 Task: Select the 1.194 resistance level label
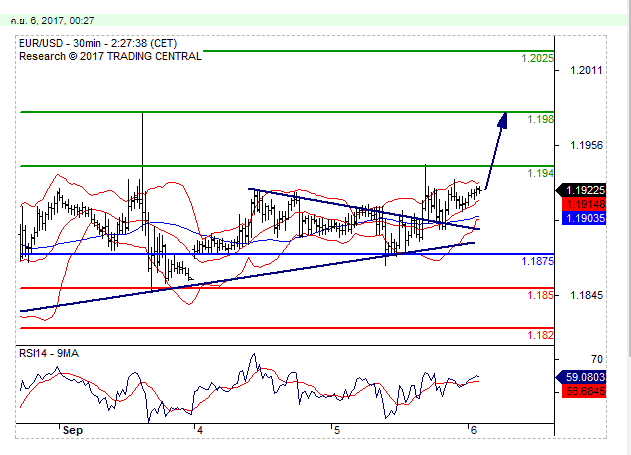(x=540, y=173)
